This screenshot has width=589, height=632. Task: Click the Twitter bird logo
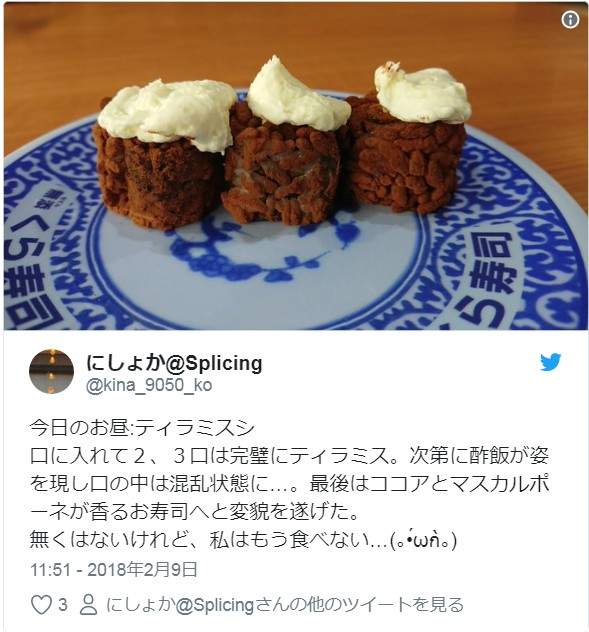pyautogui.click(x=551, y=362)
